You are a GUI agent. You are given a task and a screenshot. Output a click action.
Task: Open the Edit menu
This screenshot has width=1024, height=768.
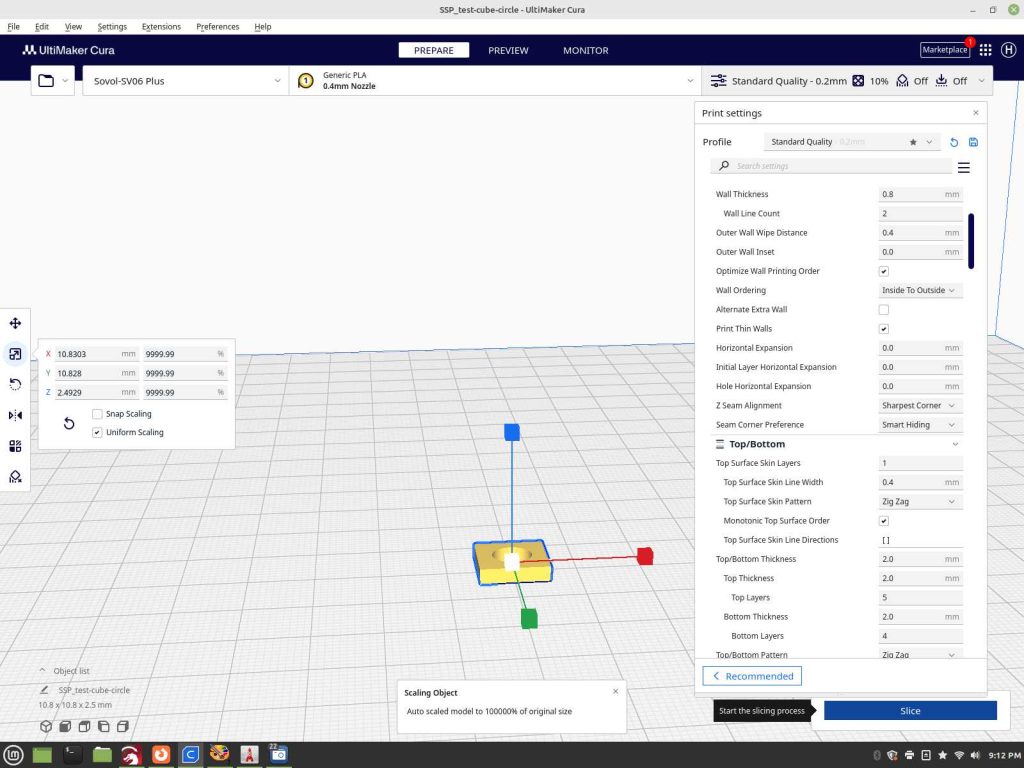pyautogui.click(x=42, y=27)
